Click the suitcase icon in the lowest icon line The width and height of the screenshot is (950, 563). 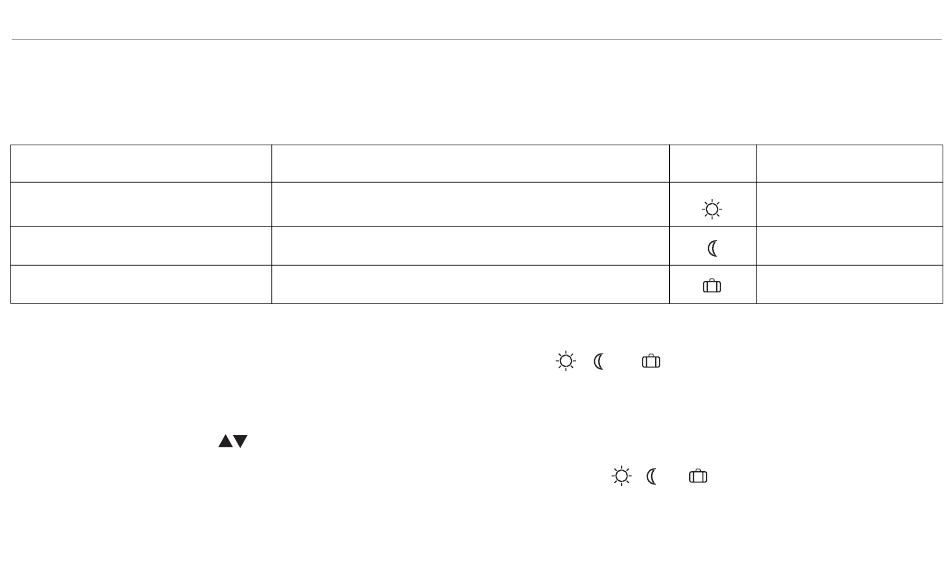(x=698, y=476)
